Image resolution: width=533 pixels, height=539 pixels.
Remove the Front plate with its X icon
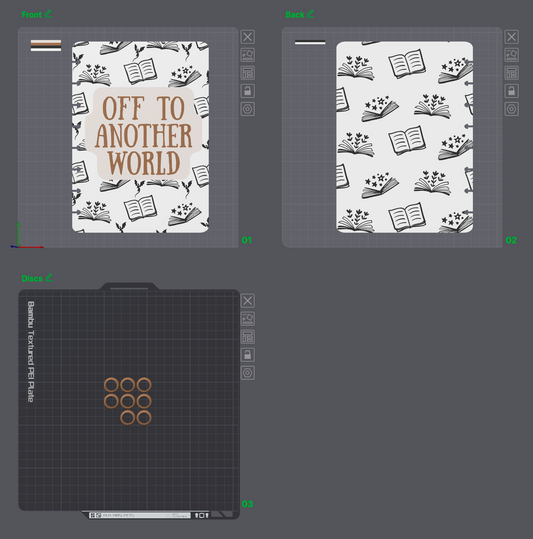(x=247, y=37)
